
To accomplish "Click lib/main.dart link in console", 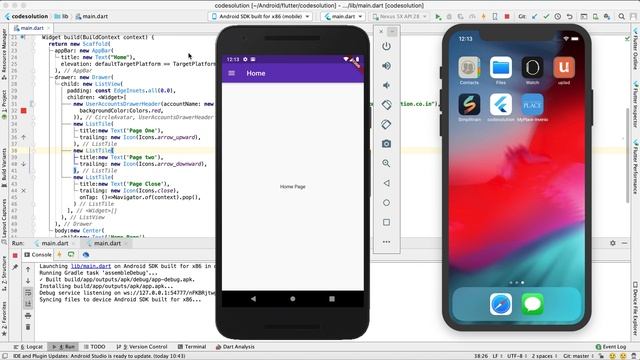I will [91, 266].
